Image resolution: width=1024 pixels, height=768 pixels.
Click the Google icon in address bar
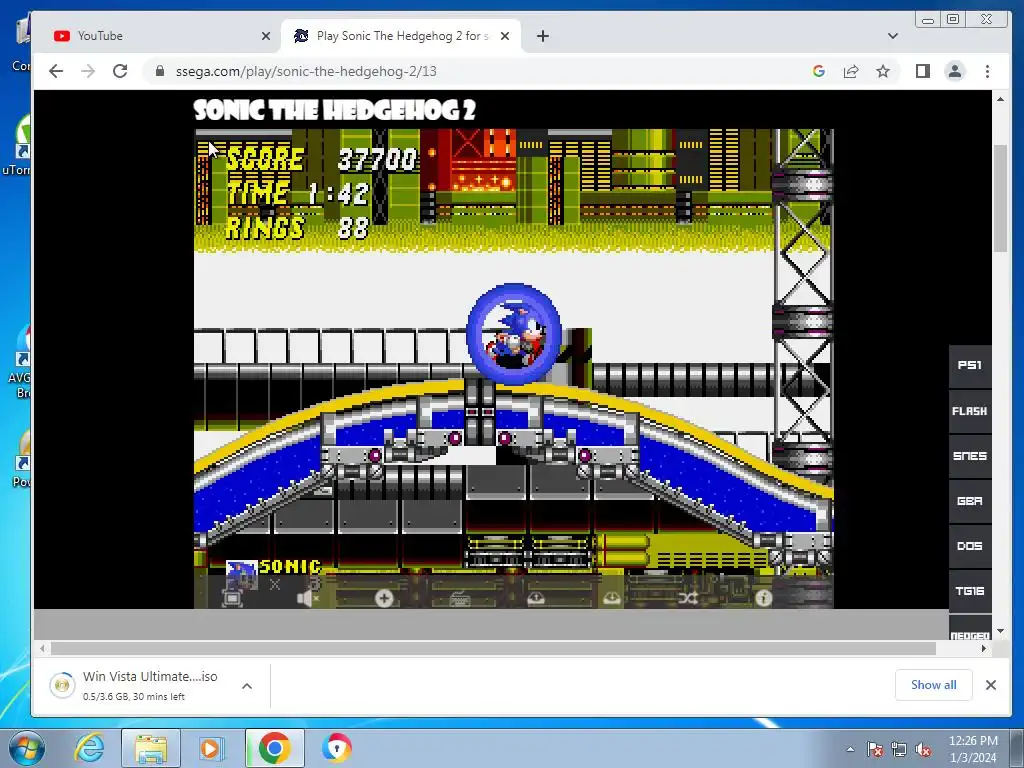(819, 71)
